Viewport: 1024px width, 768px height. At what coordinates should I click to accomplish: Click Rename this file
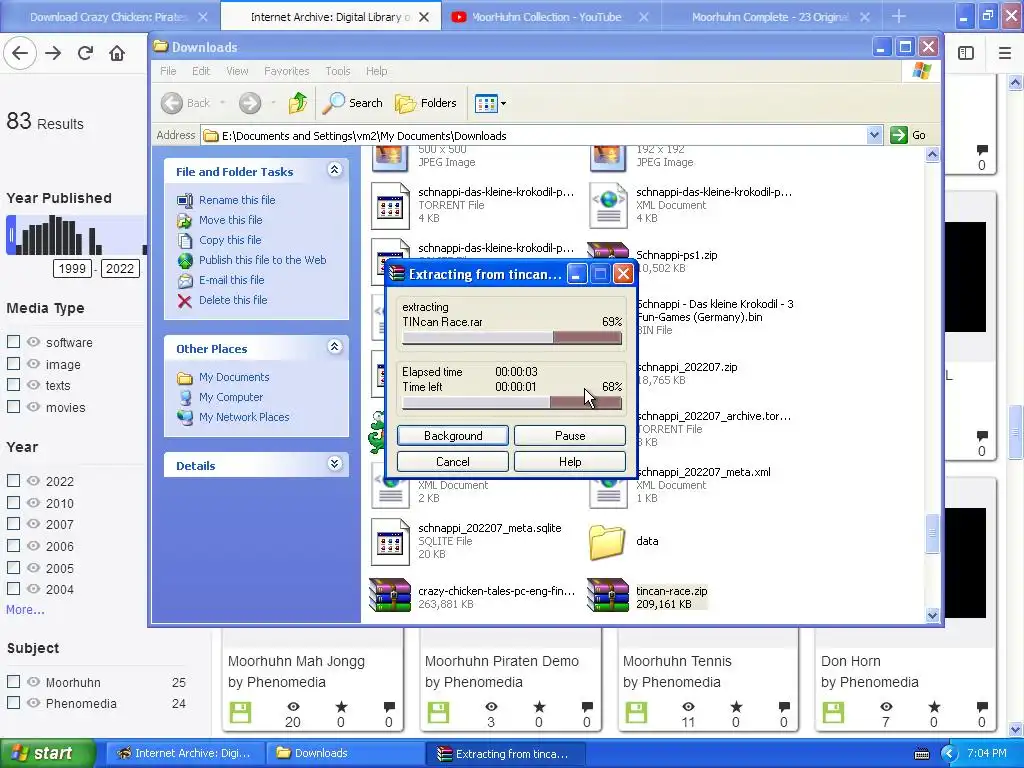coord(237,200)
